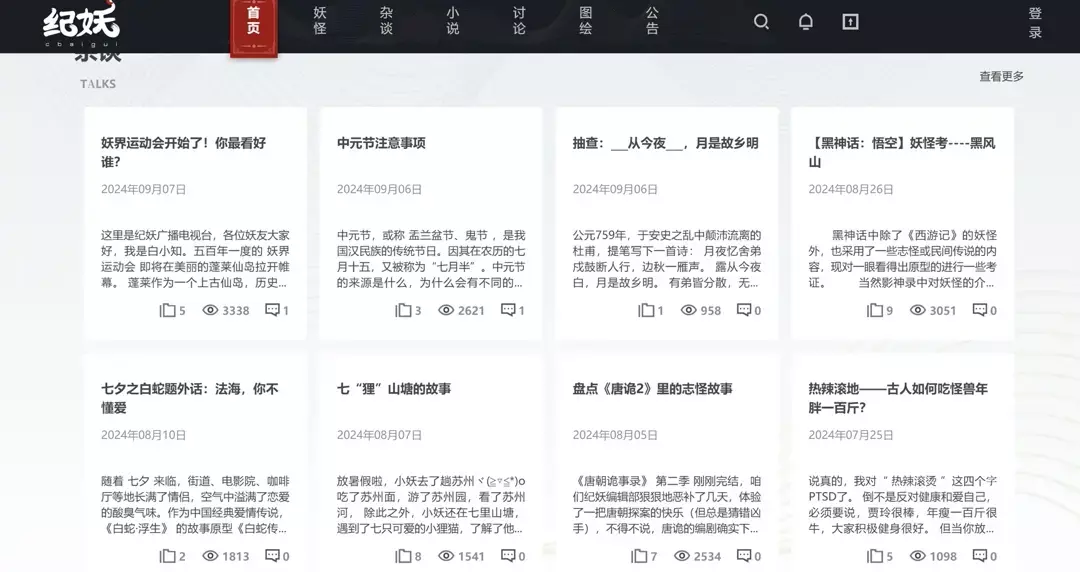The width and height of the screenshot is (1080, 572).
Task: Open the 公告 announcements menu
Action: coord(652,21)
